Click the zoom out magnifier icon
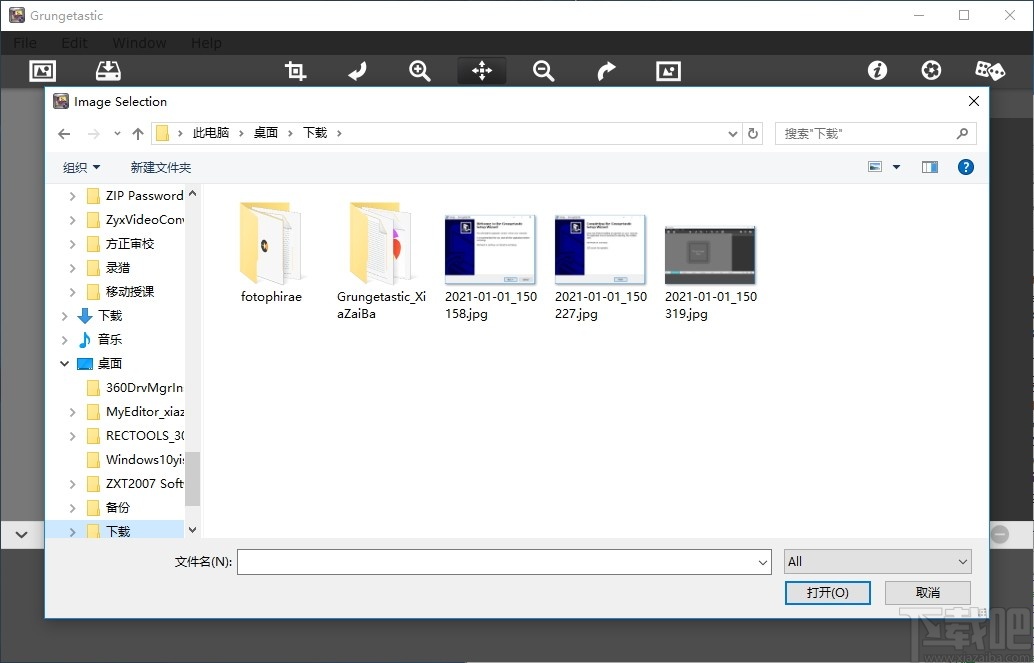The width and height of the screenshot is (1034, 663). (543, 70)
